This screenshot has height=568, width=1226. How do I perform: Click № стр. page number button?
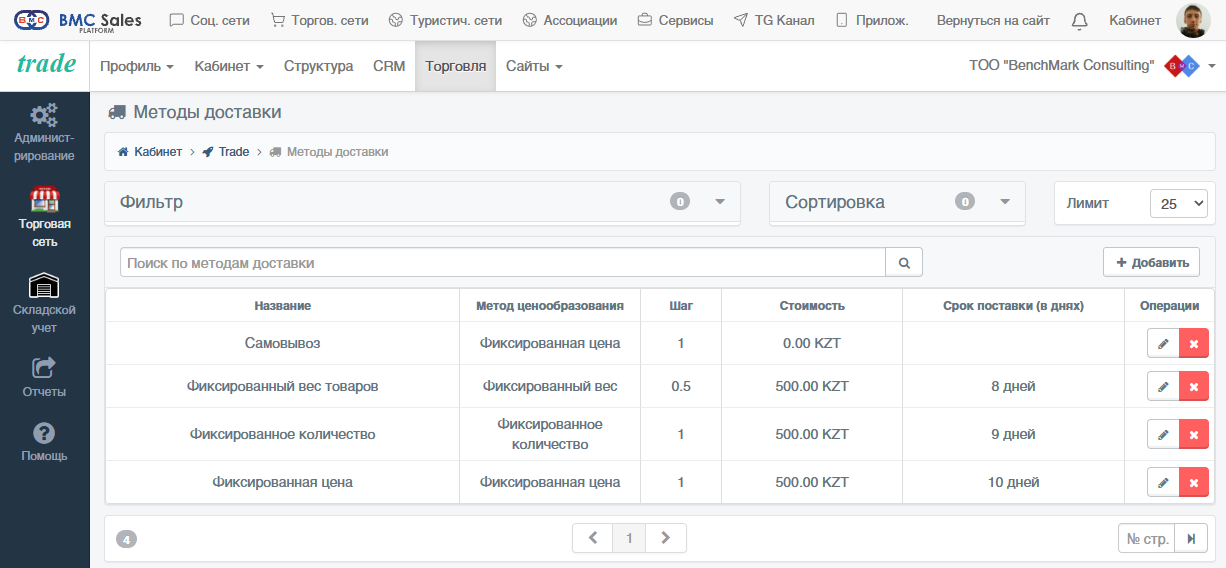(1147, 539)
